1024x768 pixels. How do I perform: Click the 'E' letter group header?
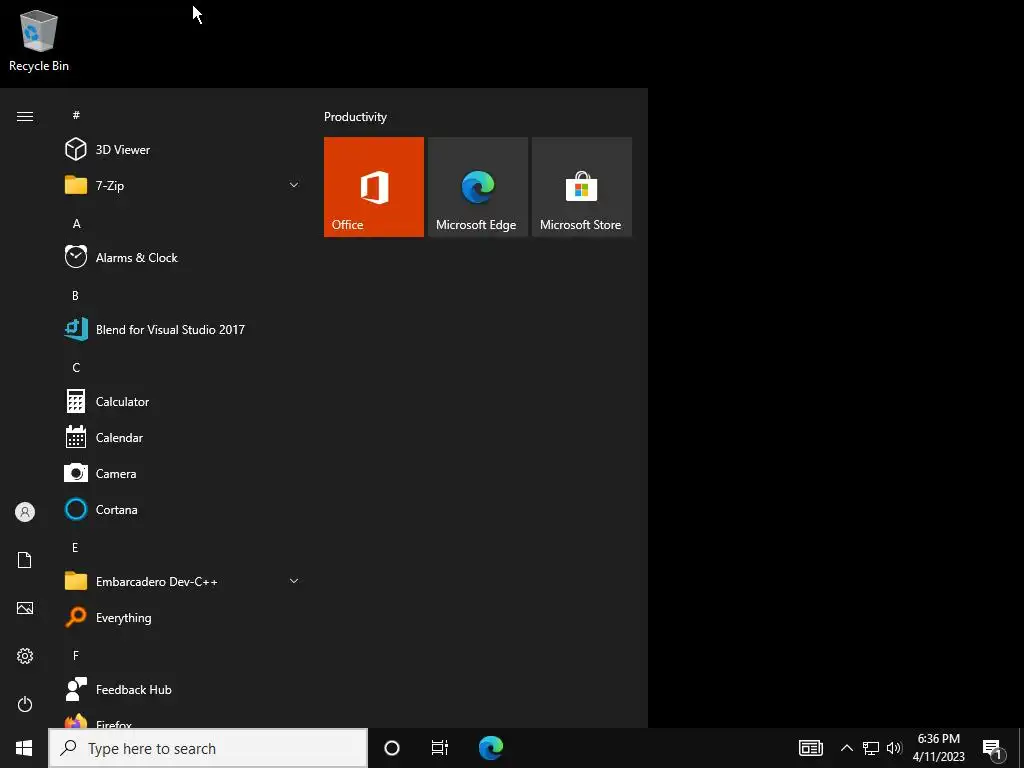[75, 547]
